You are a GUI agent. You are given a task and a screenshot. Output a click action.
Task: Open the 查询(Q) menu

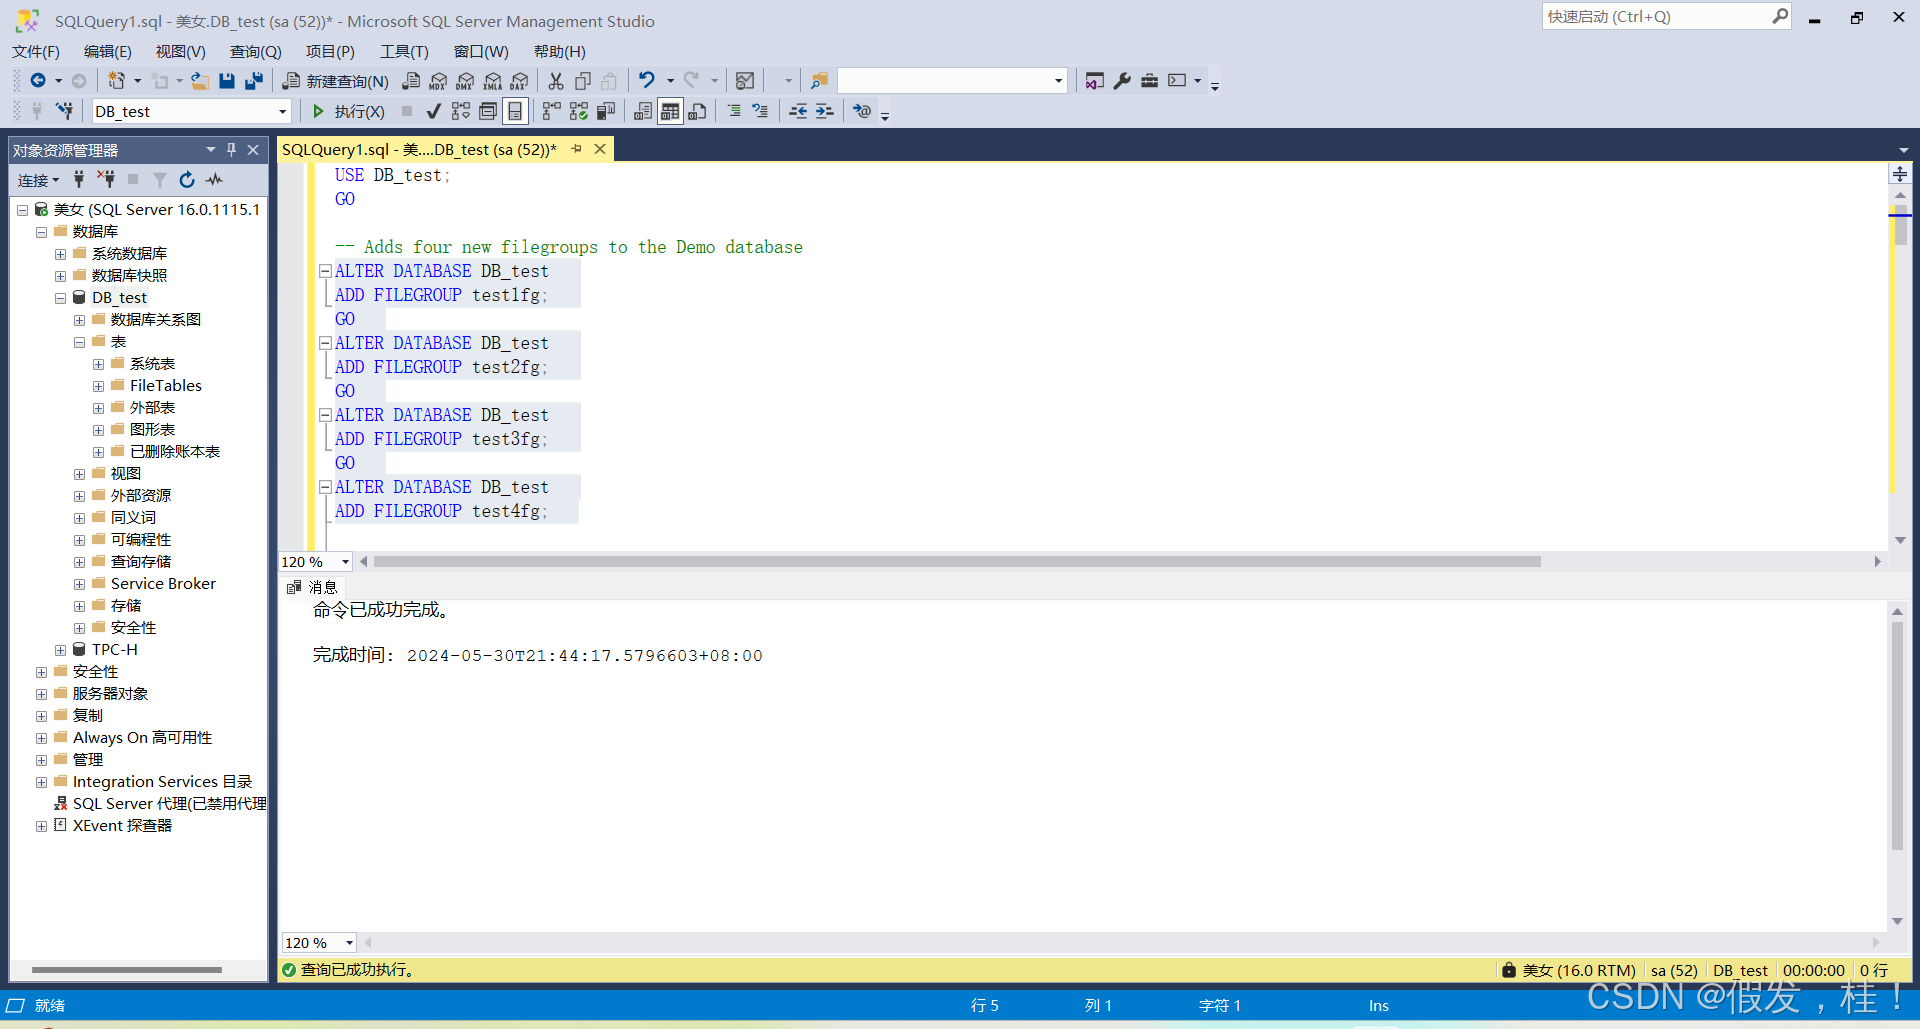255,52
